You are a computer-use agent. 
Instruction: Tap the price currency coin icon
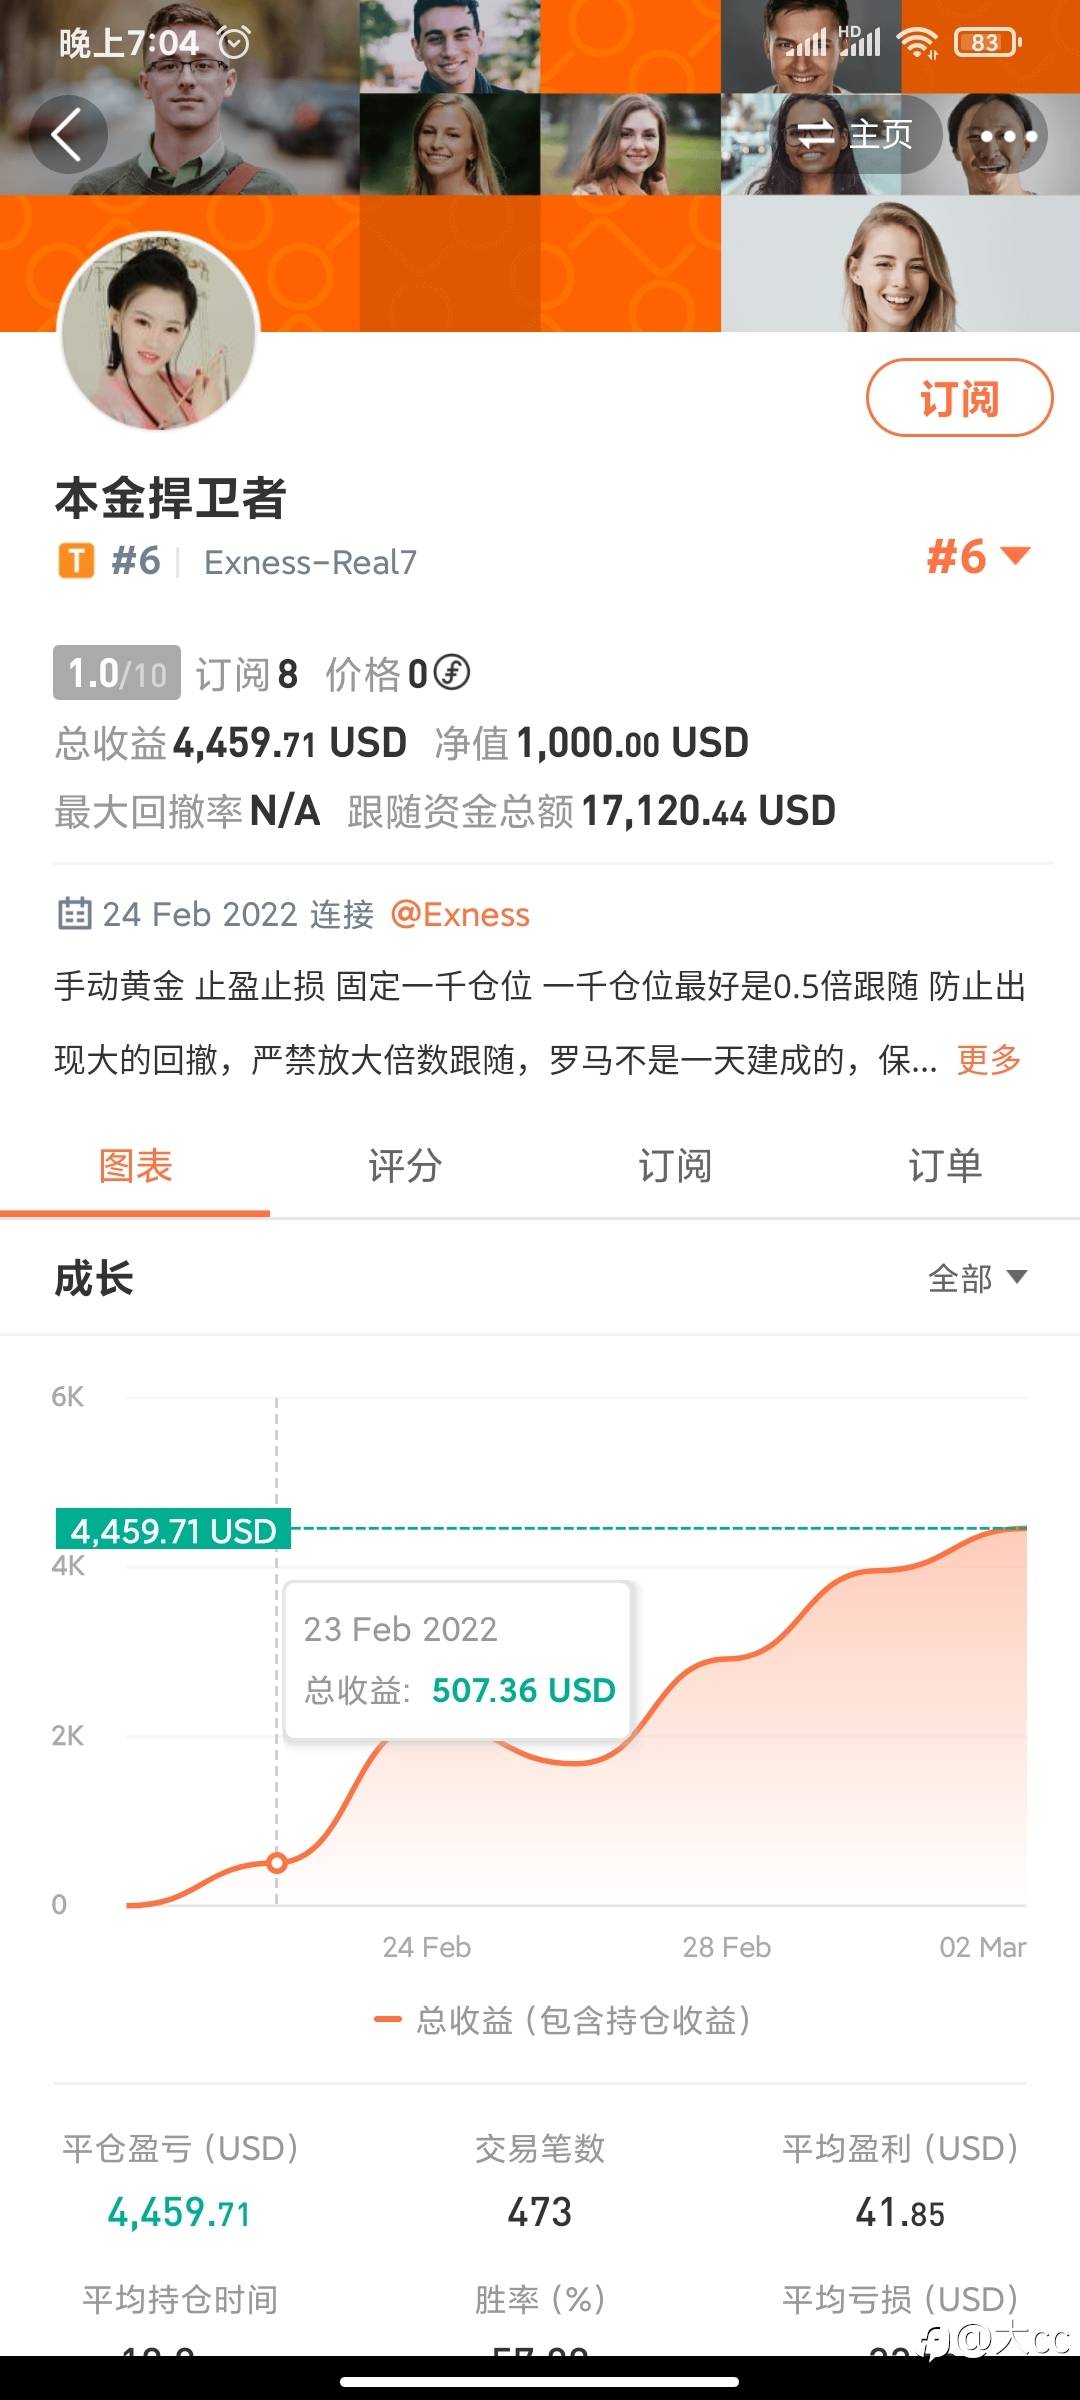click(452, 673)
